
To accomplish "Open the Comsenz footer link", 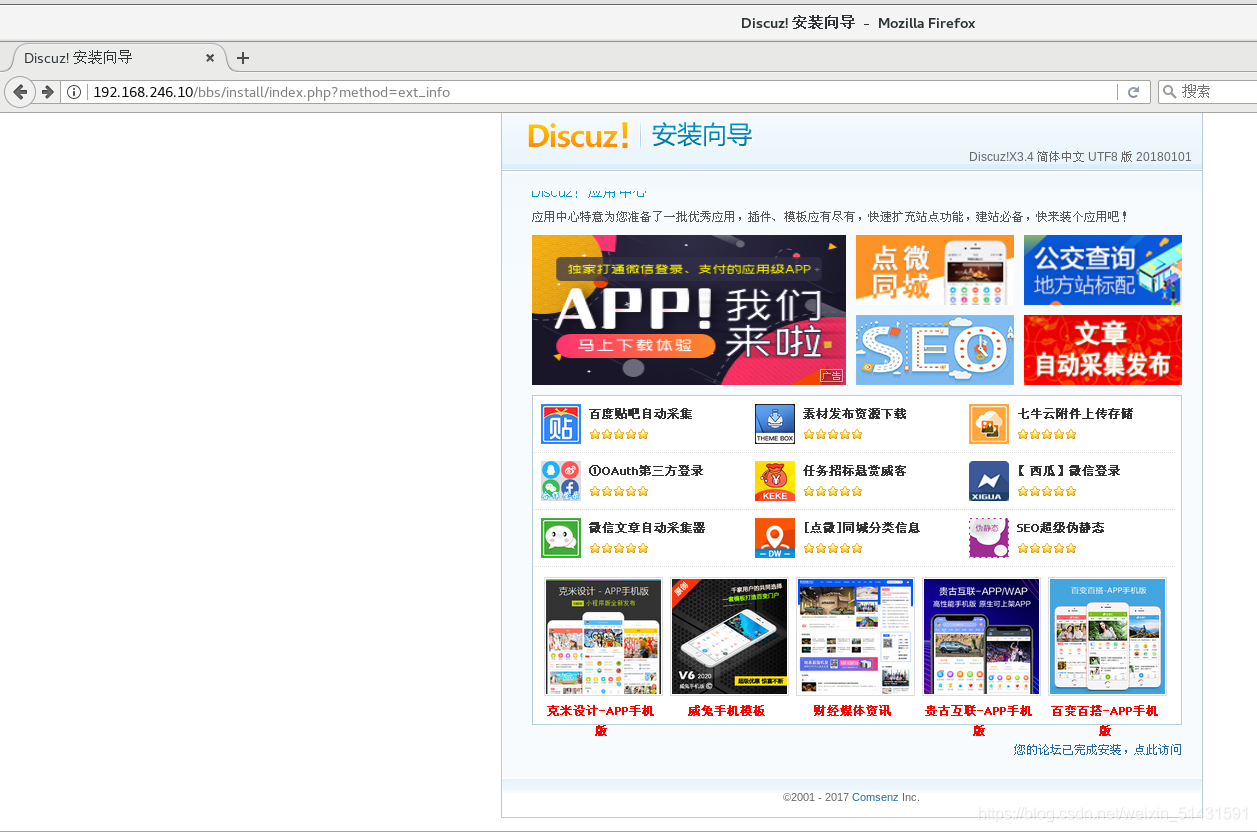I will (875, 797).
